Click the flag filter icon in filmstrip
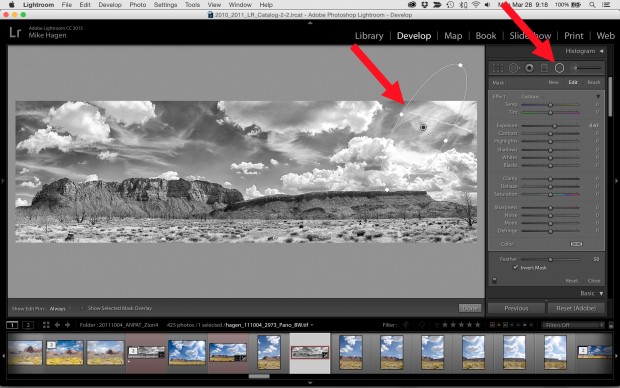620x388 pixels. tap(406, 325)
